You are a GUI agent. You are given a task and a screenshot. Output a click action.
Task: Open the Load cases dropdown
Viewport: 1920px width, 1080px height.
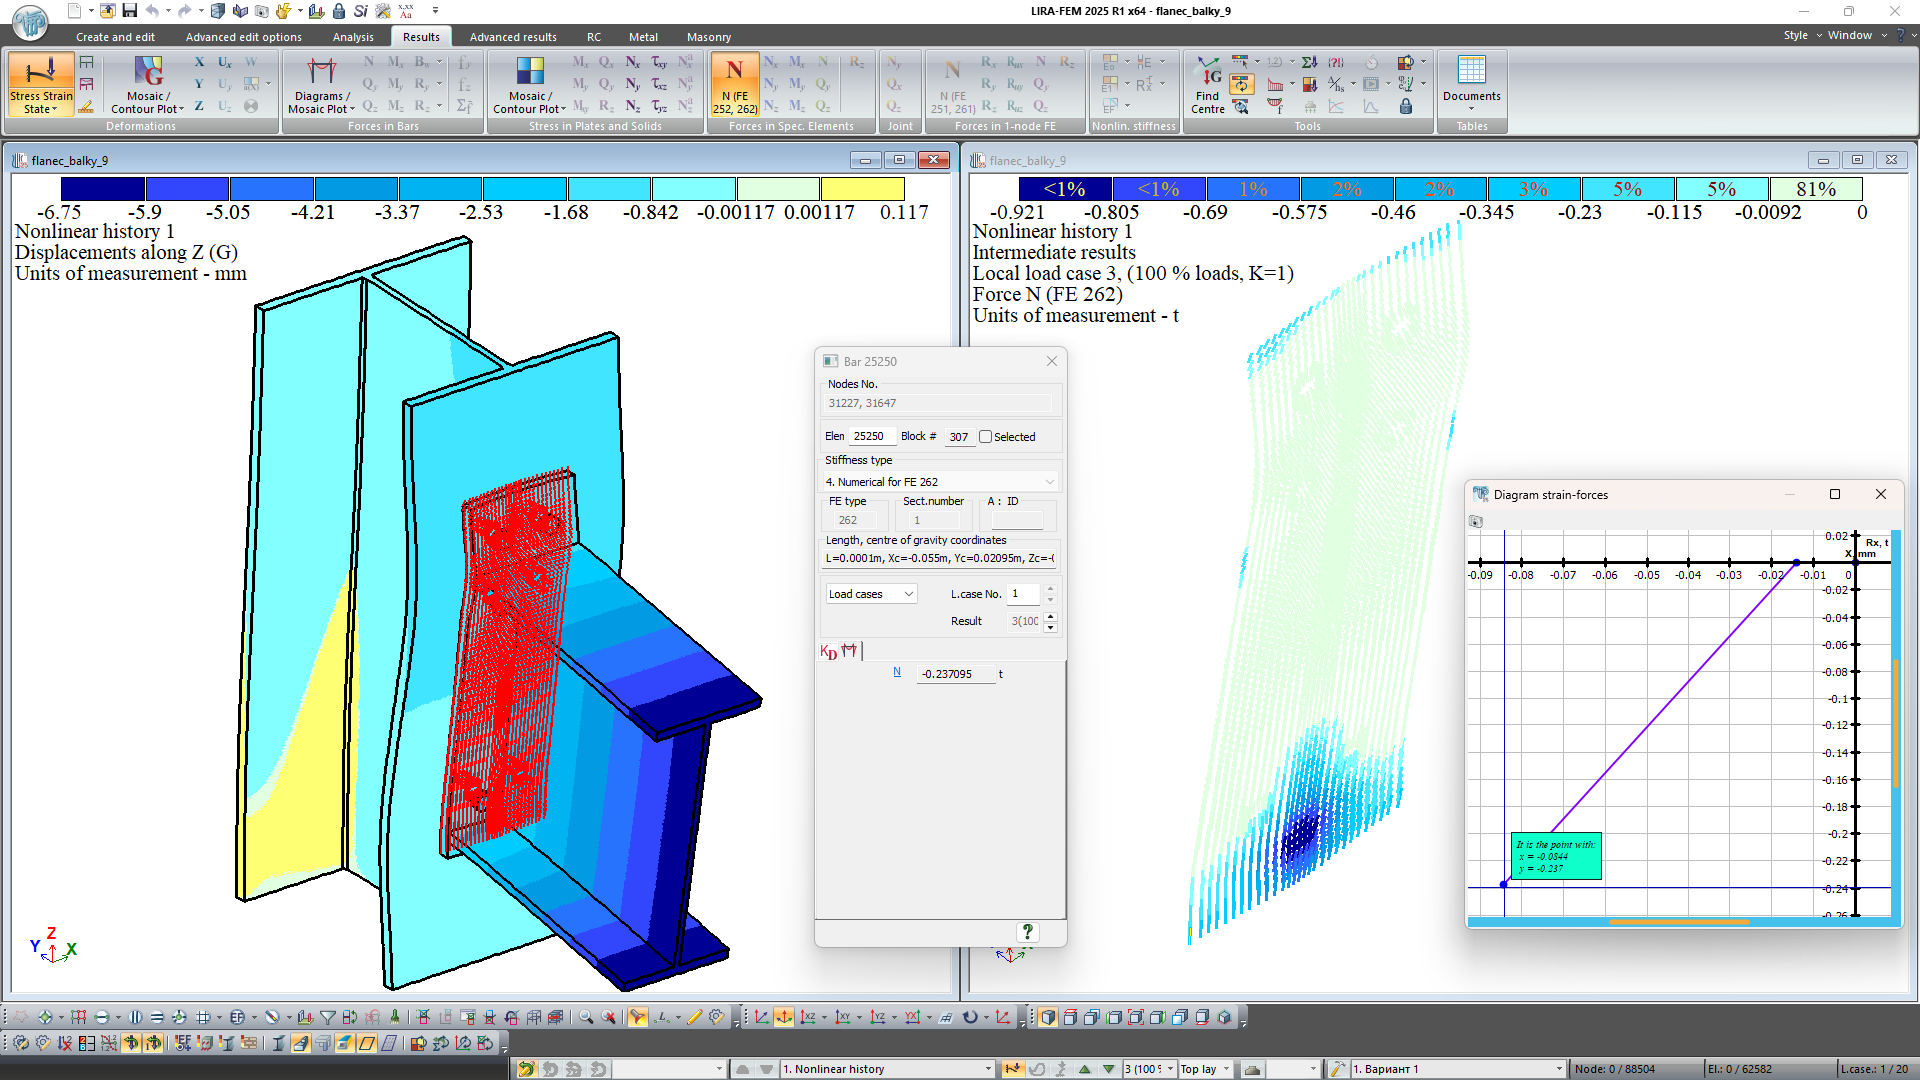[x=908, y=594]
